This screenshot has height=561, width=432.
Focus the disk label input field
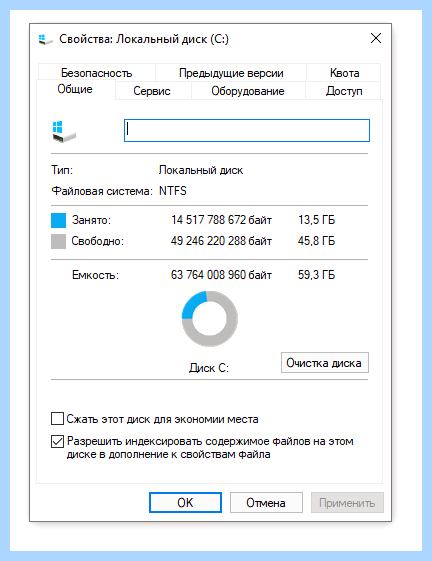coord(247,131)
